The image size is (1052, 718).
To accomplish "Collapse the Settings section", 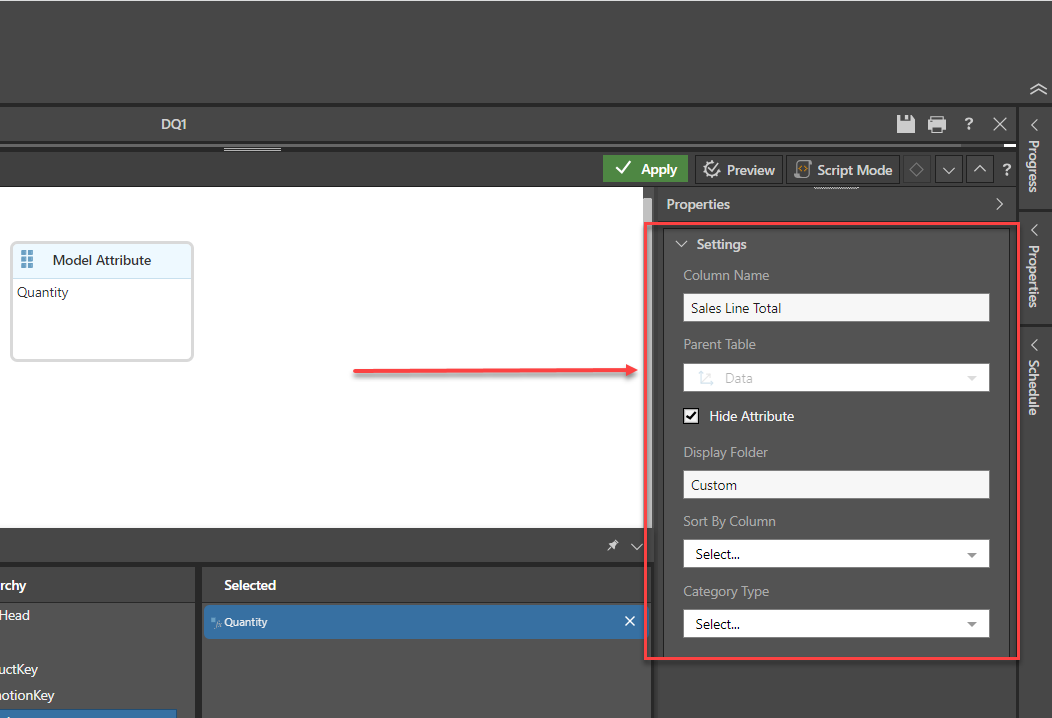I will tap(682, 244).
